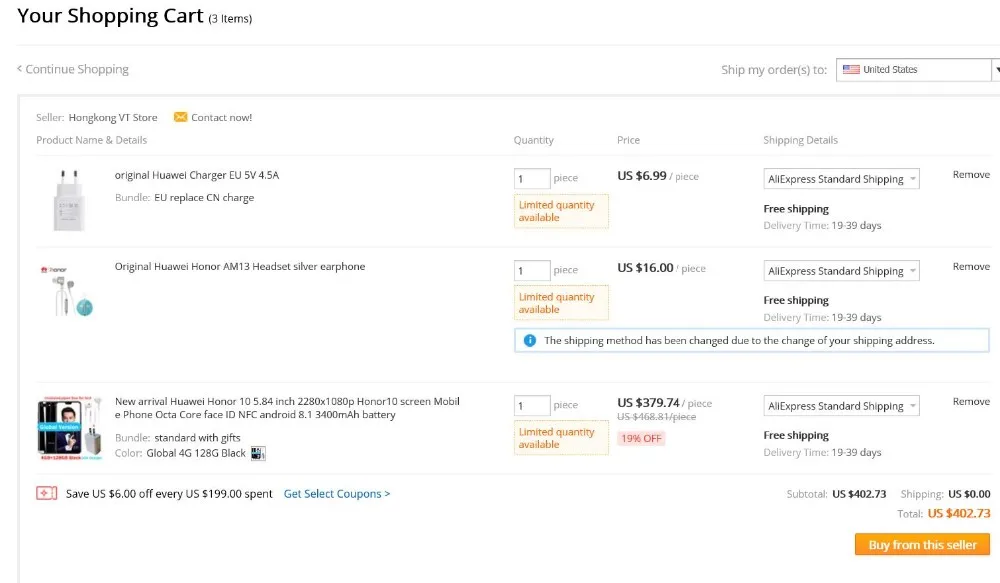Open the Honor 10 phone thumbnail
Screen dimensions: 1000x583
click(x=70, y=428)
